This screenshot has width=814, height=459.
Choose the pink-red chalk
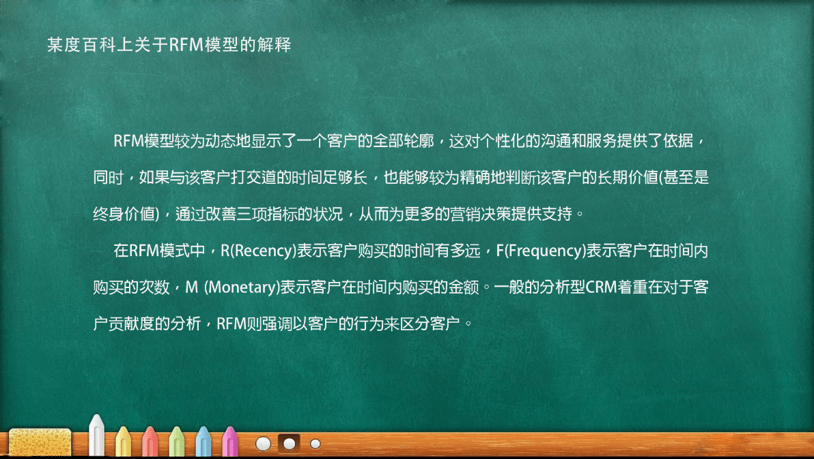coord(150,441)
